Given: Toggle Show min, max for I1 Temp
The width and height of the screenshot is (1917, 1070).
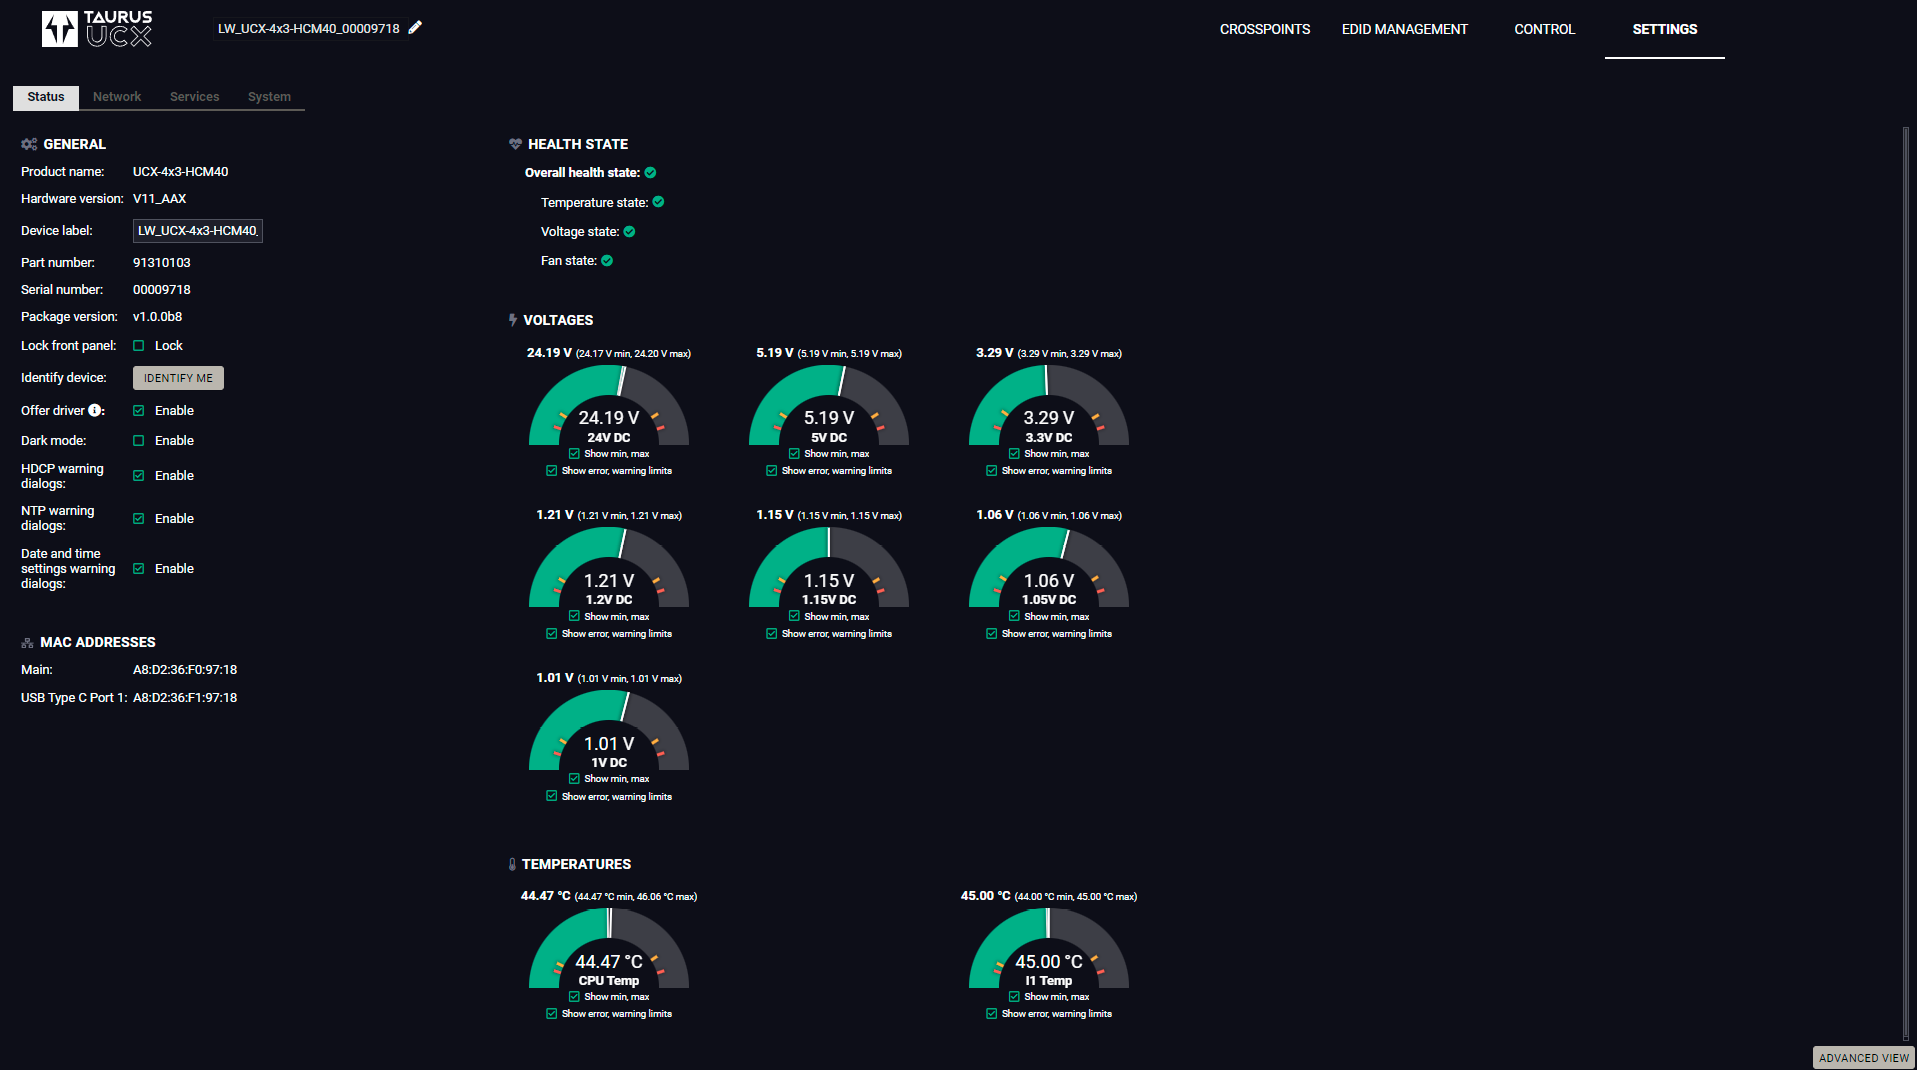Looking at the screenshot, I should tap(1014, 997).
